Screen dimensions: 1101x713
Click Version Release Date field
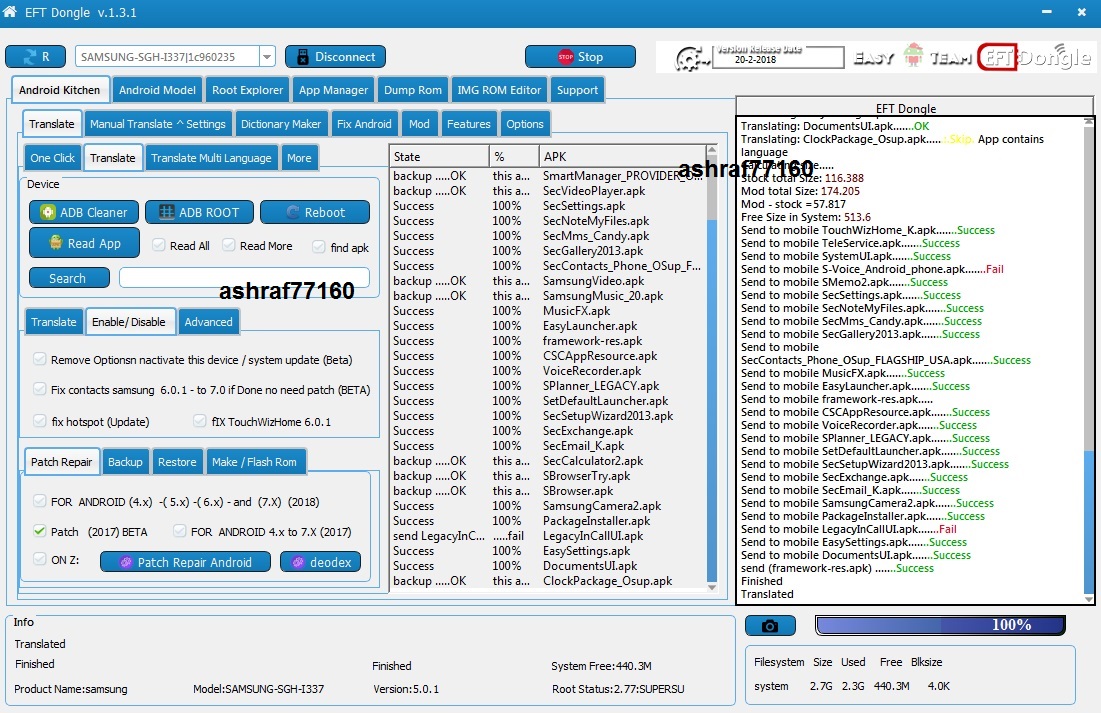point(777,57)
